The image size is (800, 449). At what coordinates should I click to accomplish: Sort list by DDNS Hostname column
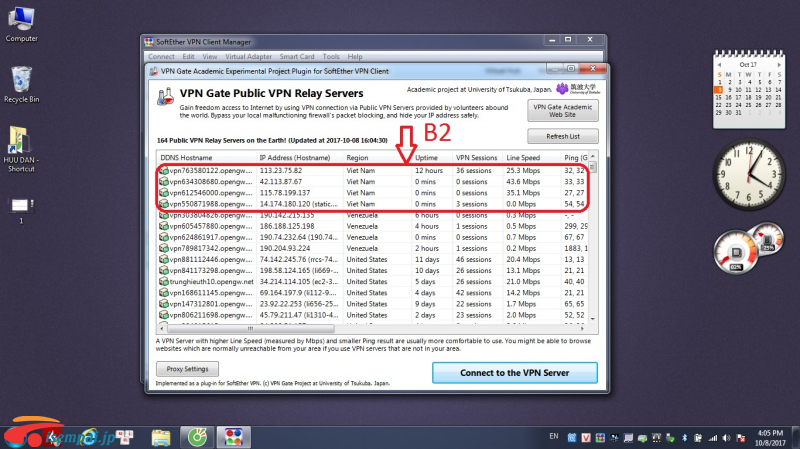coord(206,158)
